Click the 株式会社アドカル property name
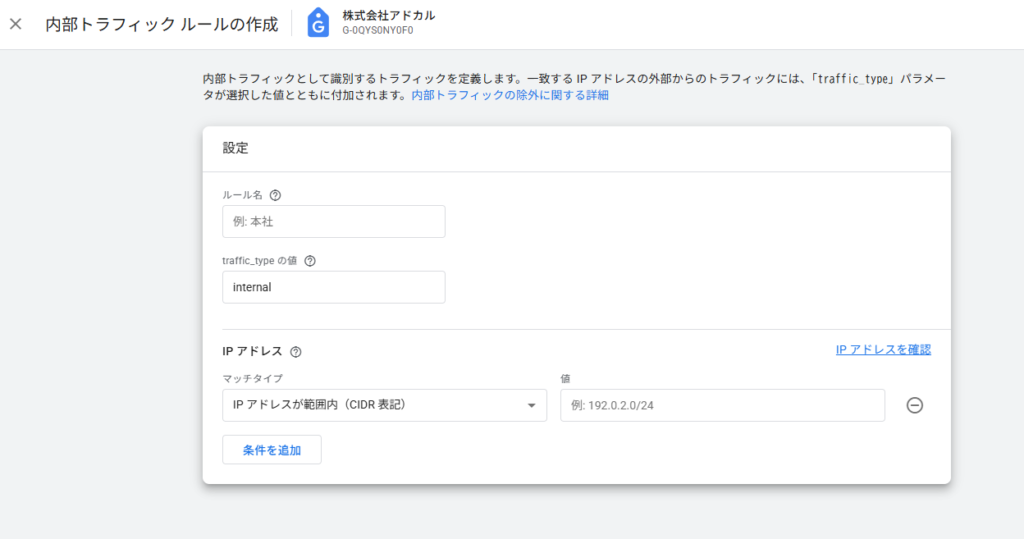 [x=388, y=16]
